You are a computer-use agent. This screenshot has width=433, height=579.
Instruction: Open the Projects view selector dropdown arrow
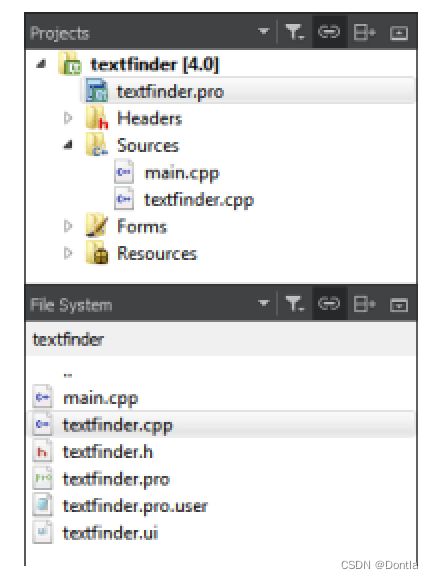point(263,31)
